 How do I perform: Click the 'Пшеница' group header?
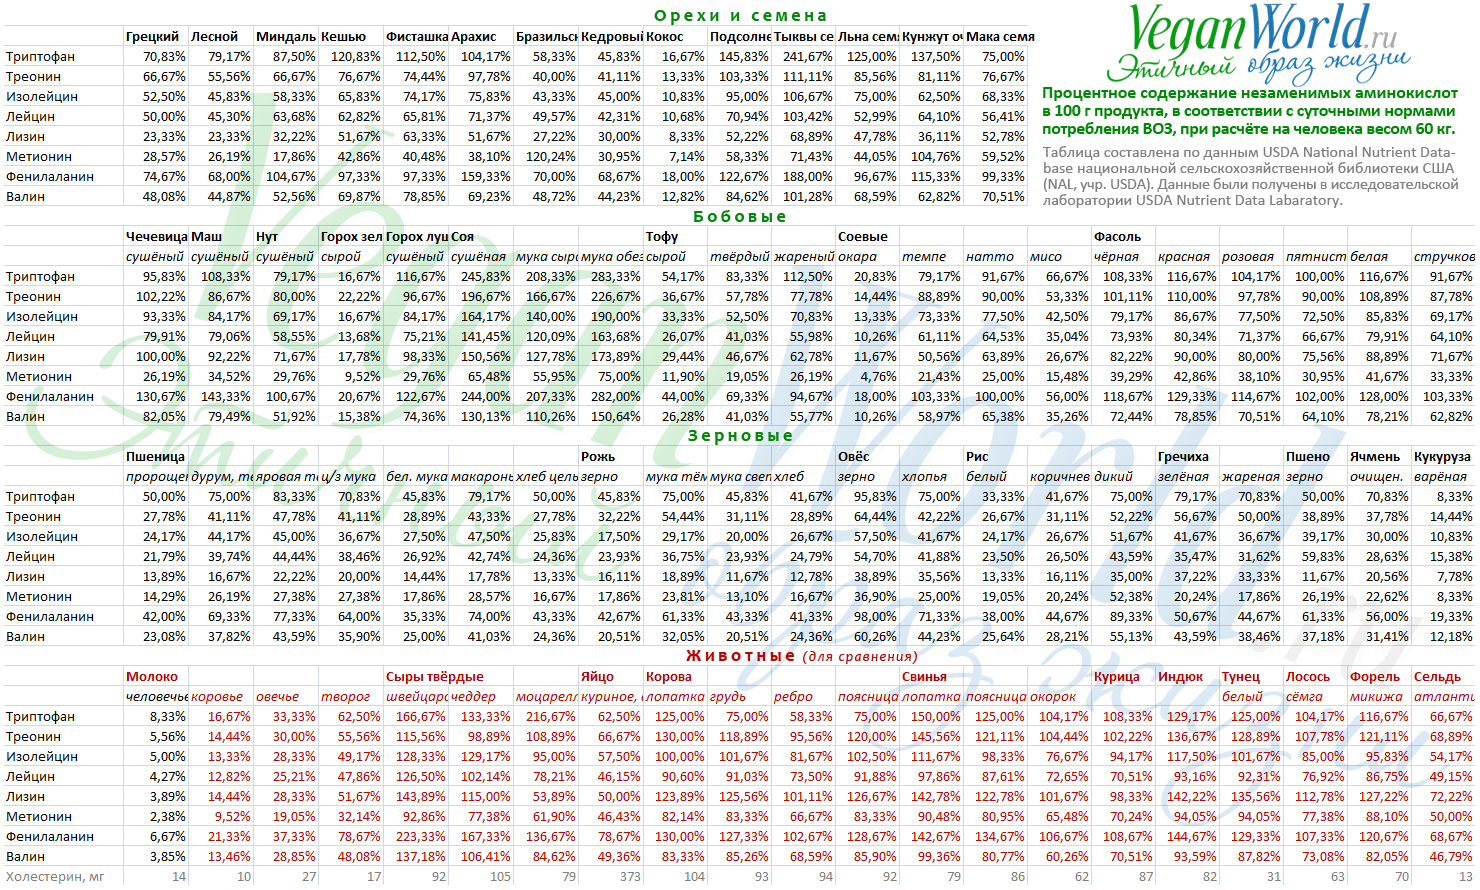pos(156,456)
